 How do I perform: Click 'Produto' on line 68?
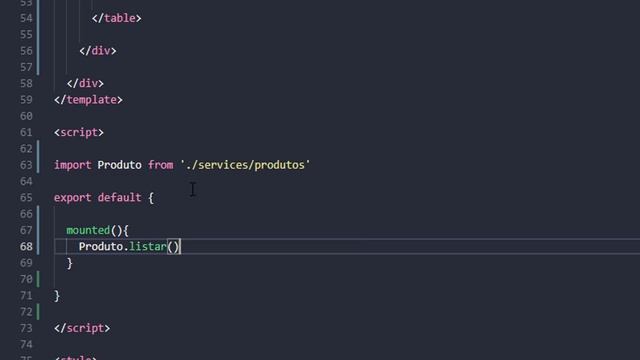pyautogui.click(x=101, y=247)
